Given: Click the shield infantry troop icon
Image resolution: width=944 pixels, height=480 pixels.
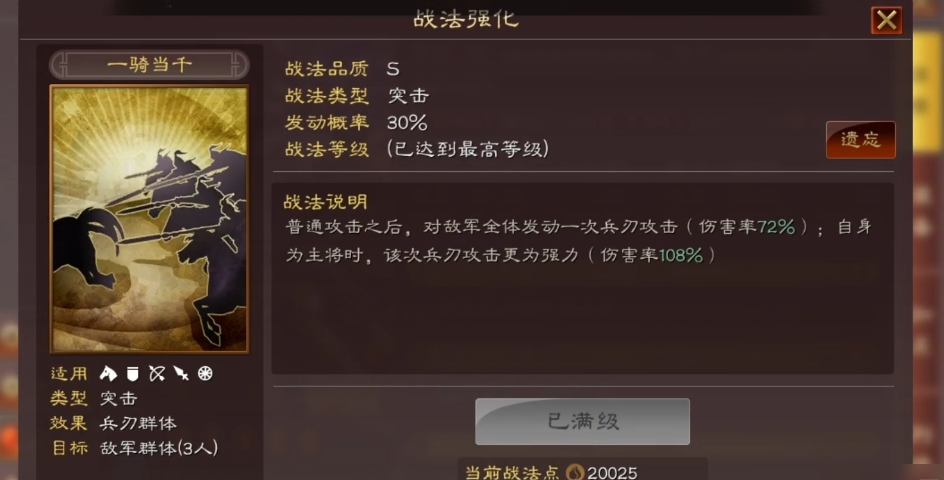Looking at the screenshot, I should [x=132, y=374].
